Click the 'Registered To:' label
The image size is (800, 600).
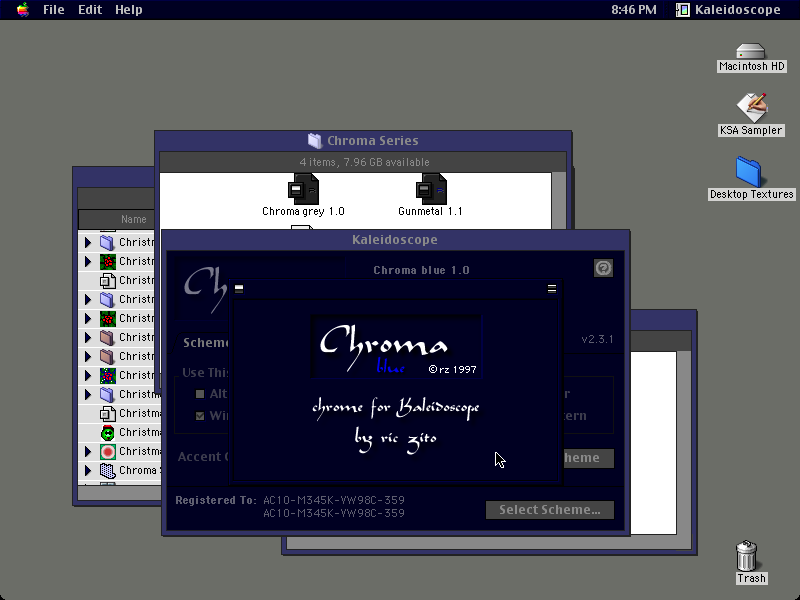point(216,501)
